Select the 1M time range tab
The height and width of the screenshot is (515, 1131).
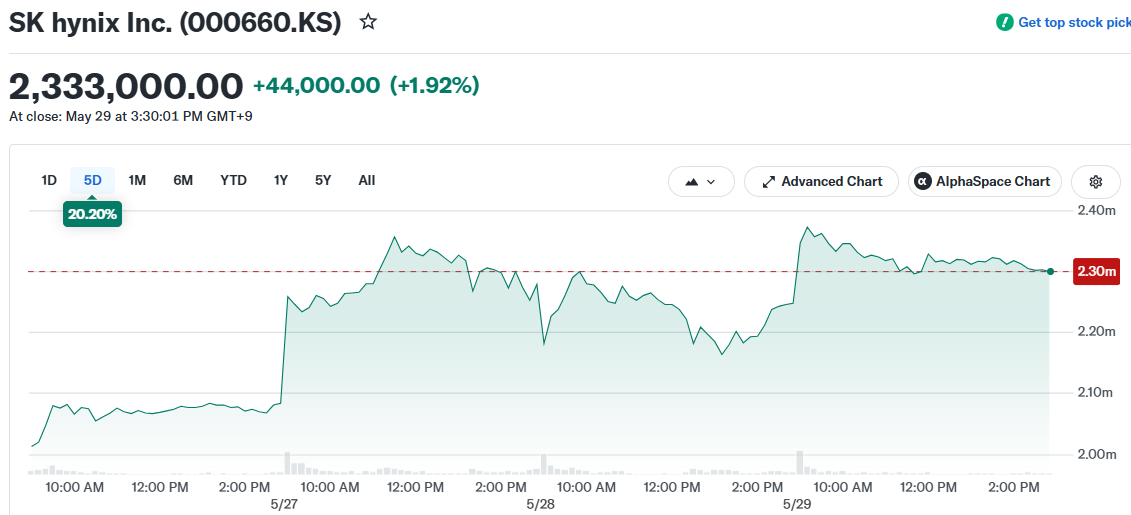click(137, 180)
